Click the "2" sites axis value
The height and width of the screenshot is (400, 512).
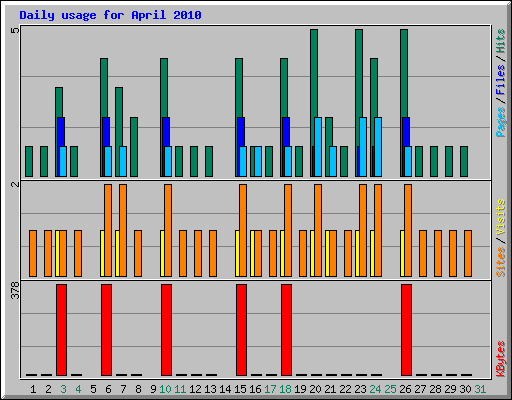(15, 184)
